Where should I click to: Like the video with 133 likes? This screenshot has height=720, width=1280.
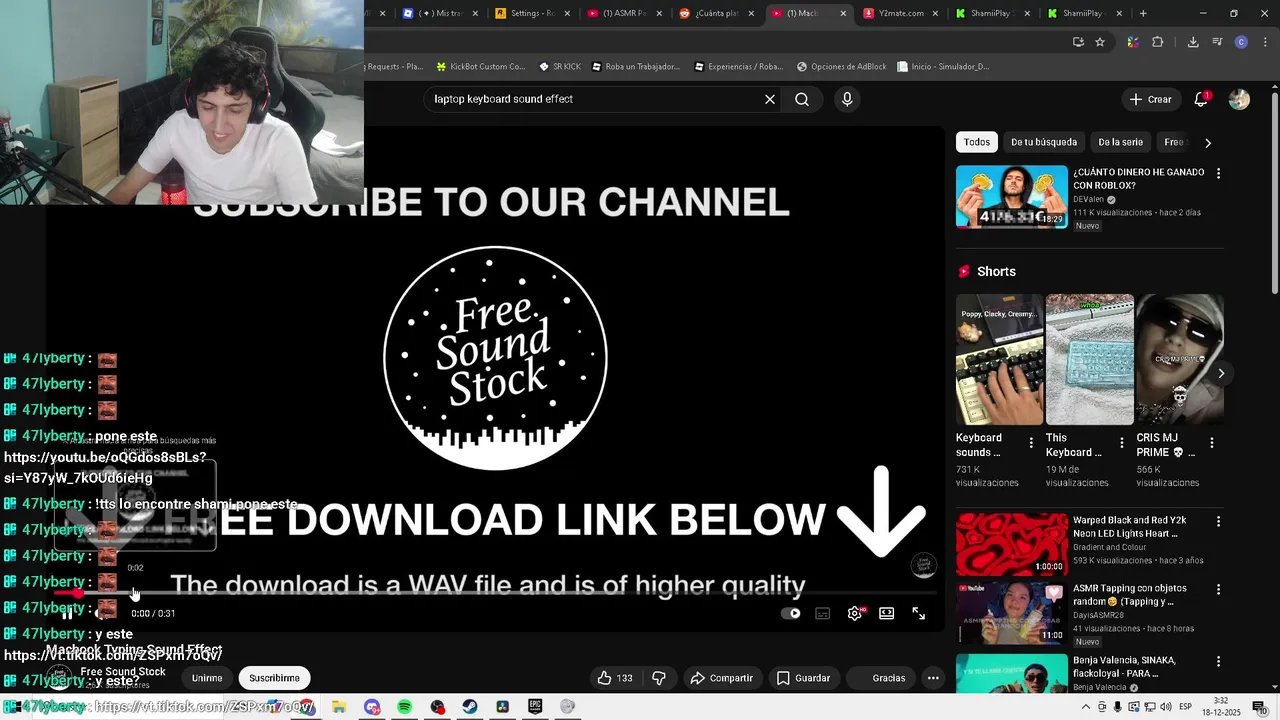point(615,678)
